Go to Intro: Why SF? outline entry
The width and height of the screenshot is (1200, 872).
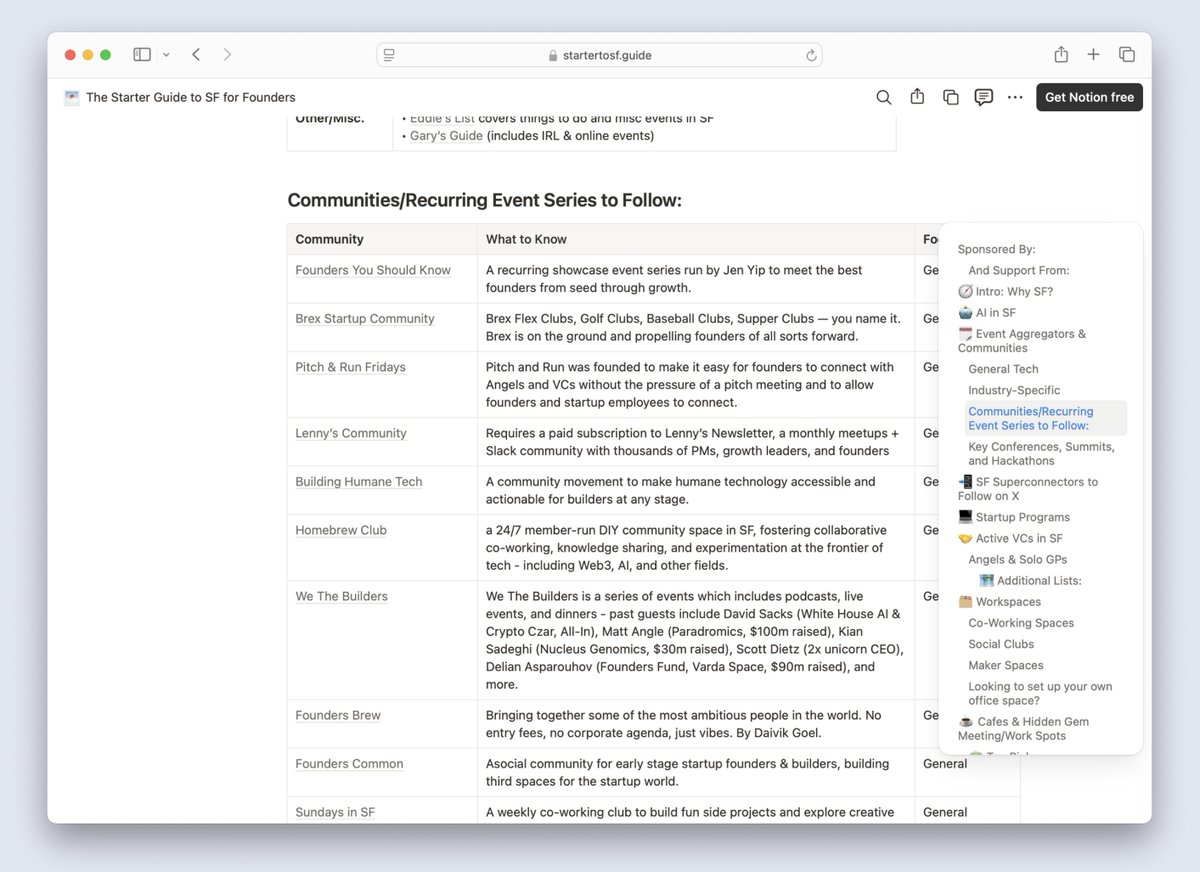point(1005,292)
